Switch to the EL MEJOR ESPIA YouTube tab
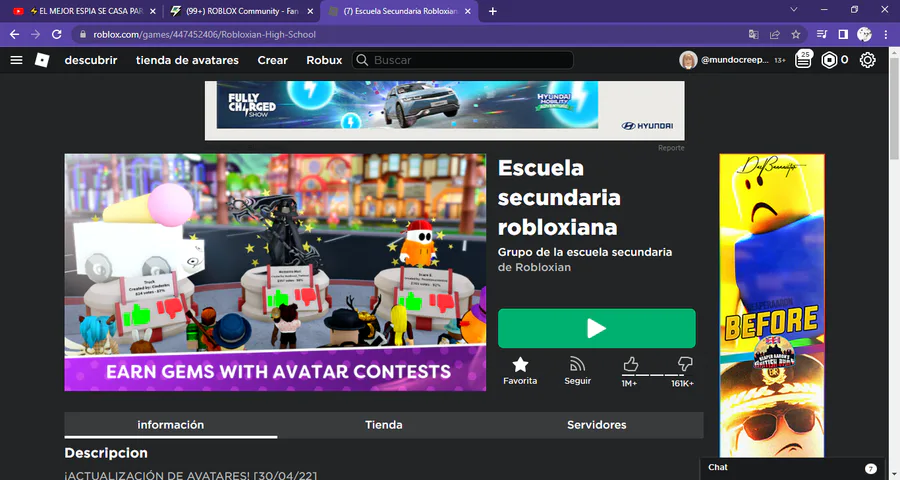This screenshot has width=900, height=480. click(84, 11)
